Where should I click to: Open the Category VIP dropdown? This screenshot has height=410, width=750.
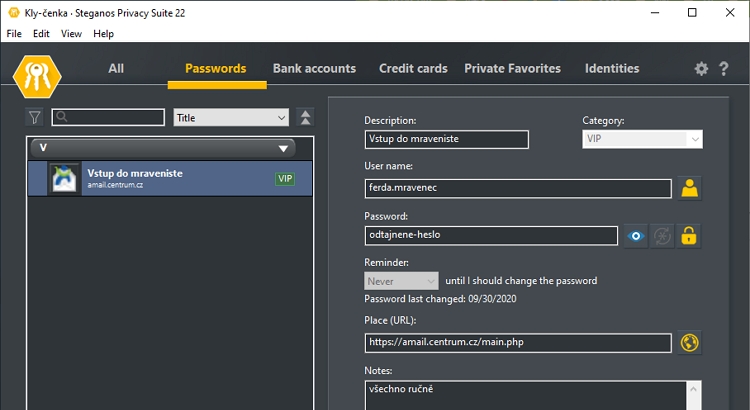click(642, 139)
